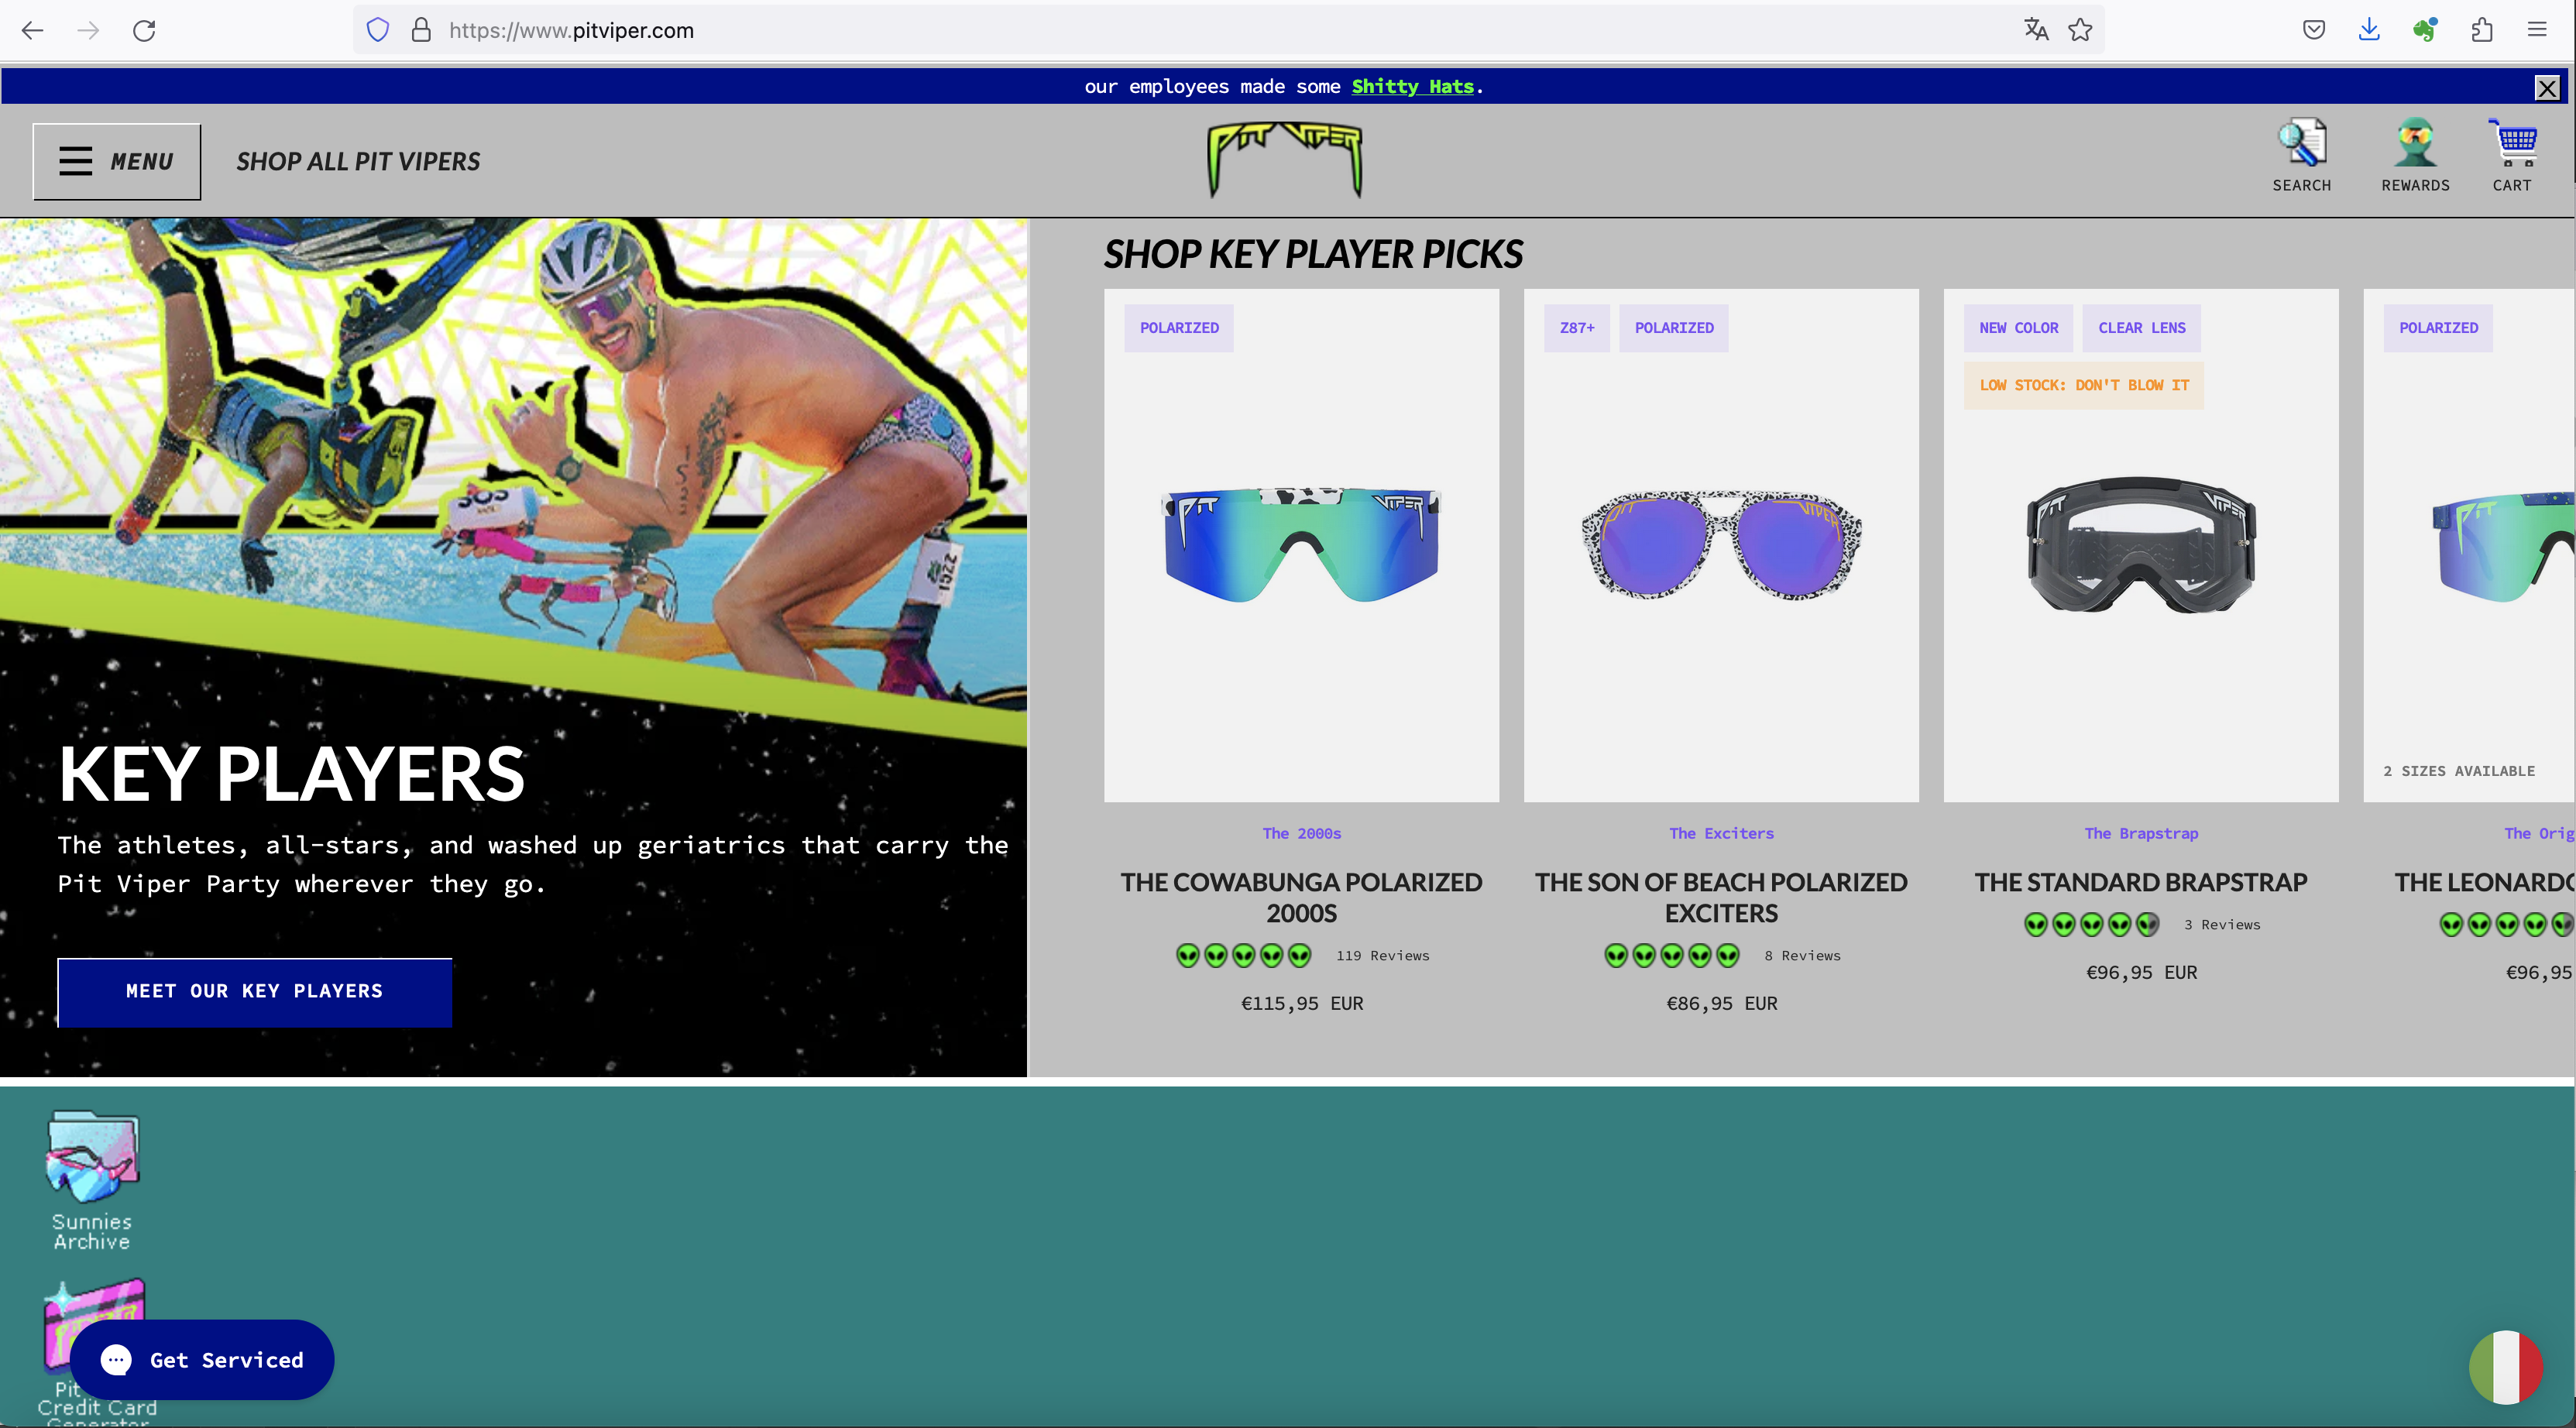Click Meet Our Key Players button
Image resolution: width=2576 pixels, height=1428 pixels.
tap(254, 991)
